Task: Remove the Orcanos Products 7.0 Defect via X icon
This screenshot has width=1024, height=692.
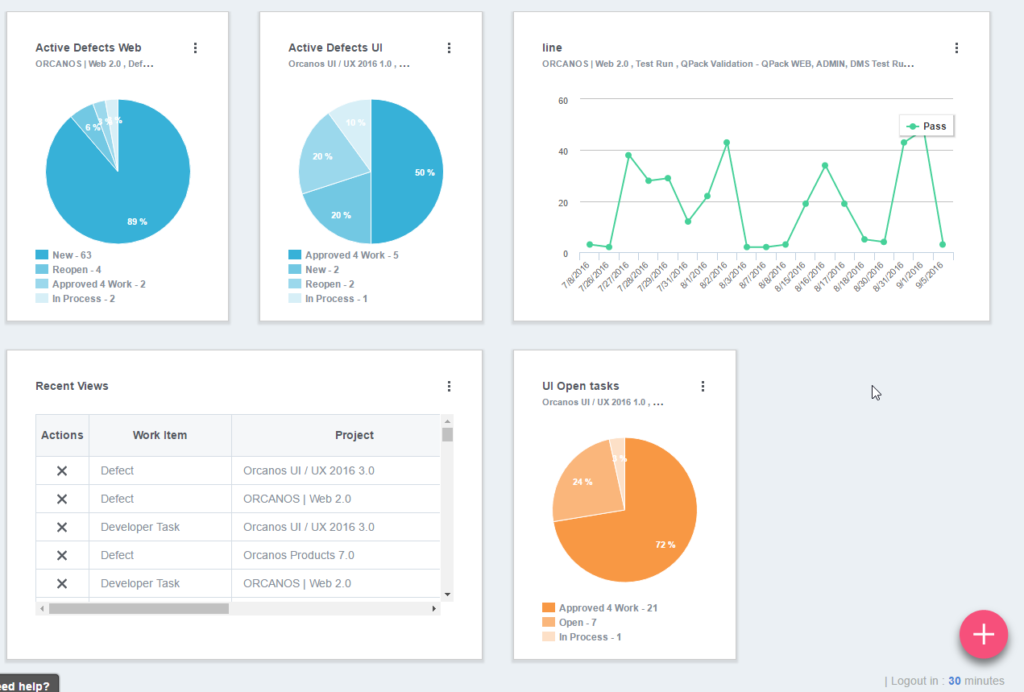Action: coord(62,555)
